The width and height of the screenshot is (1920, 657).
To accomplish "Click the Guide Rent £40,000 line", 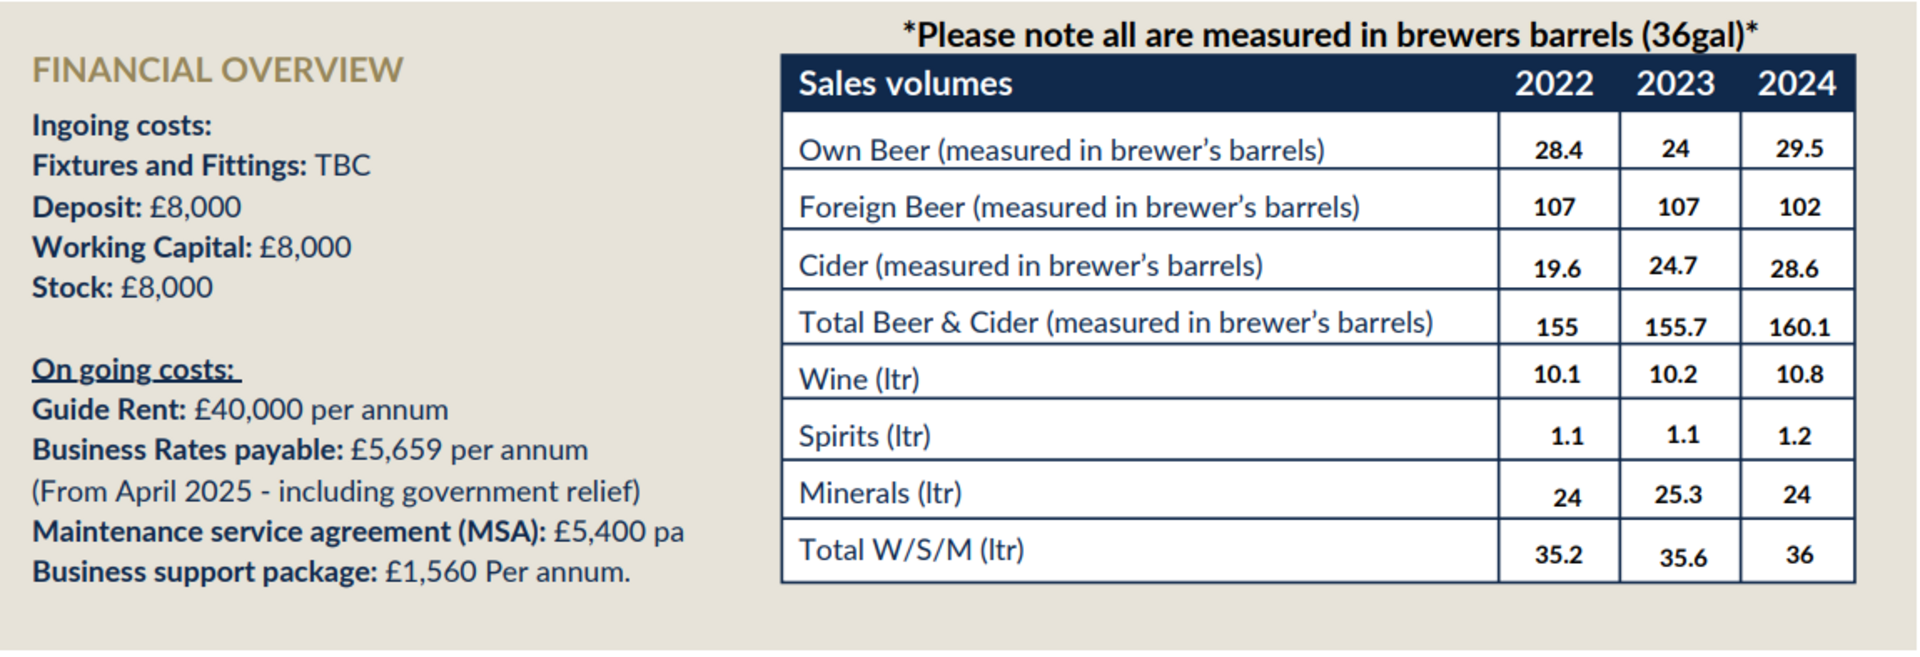I will (x=240, y=410).
